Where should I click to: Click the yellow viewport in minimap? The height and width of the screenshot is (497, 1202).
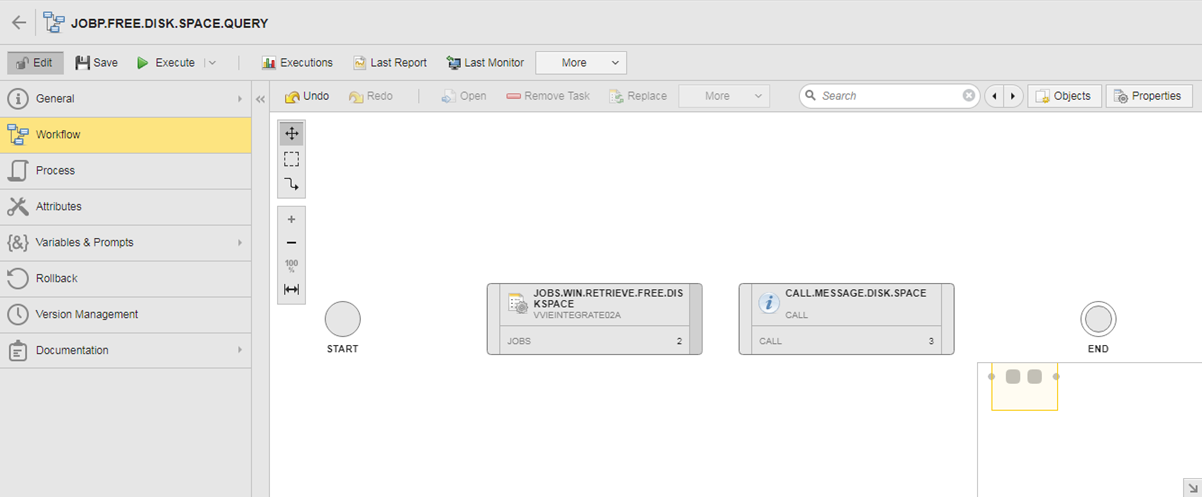pos(1023,386)
